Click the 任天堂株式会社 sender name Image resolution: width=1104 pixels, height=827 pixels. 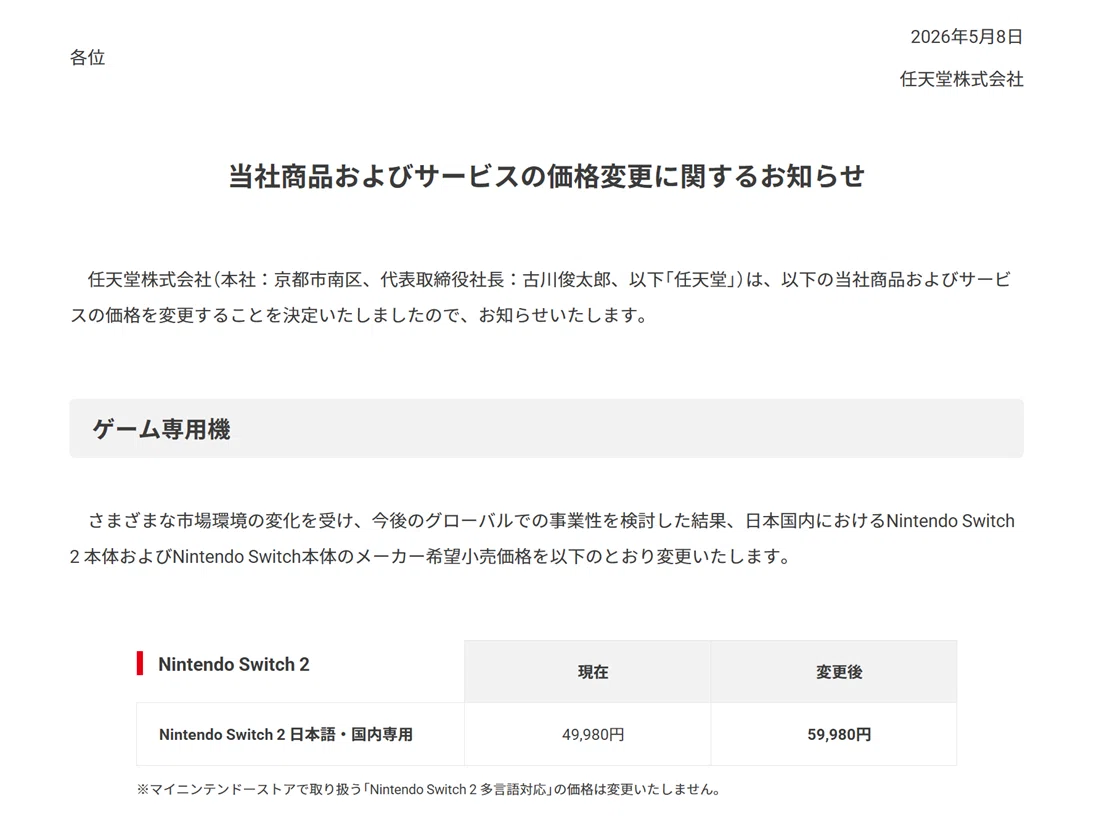(x=961, y=79)
